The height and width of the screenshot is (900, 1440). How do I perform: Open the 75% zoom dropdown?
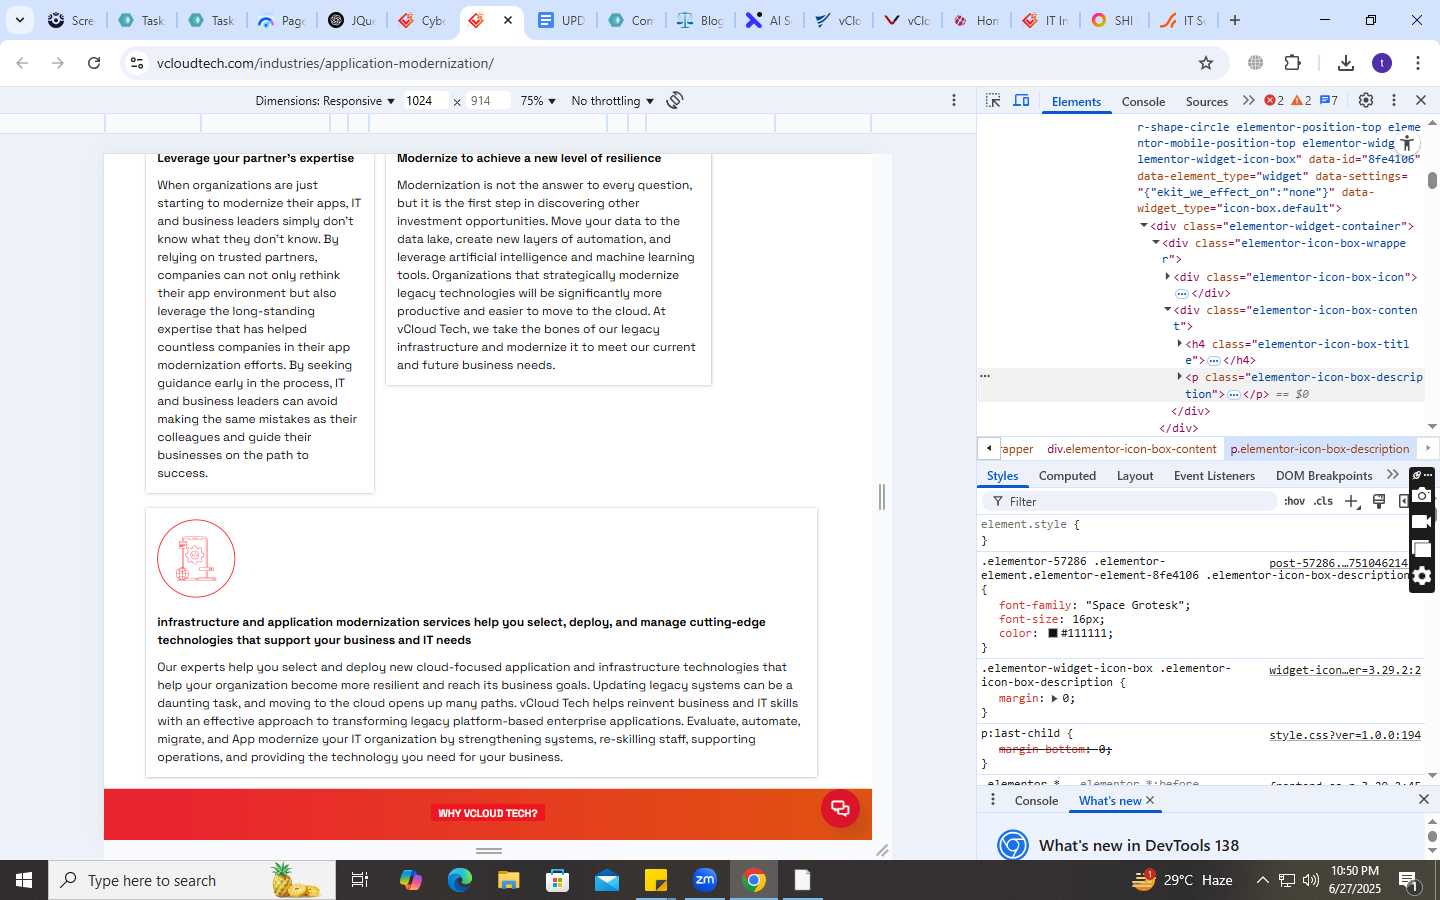(x=538, y=101)
